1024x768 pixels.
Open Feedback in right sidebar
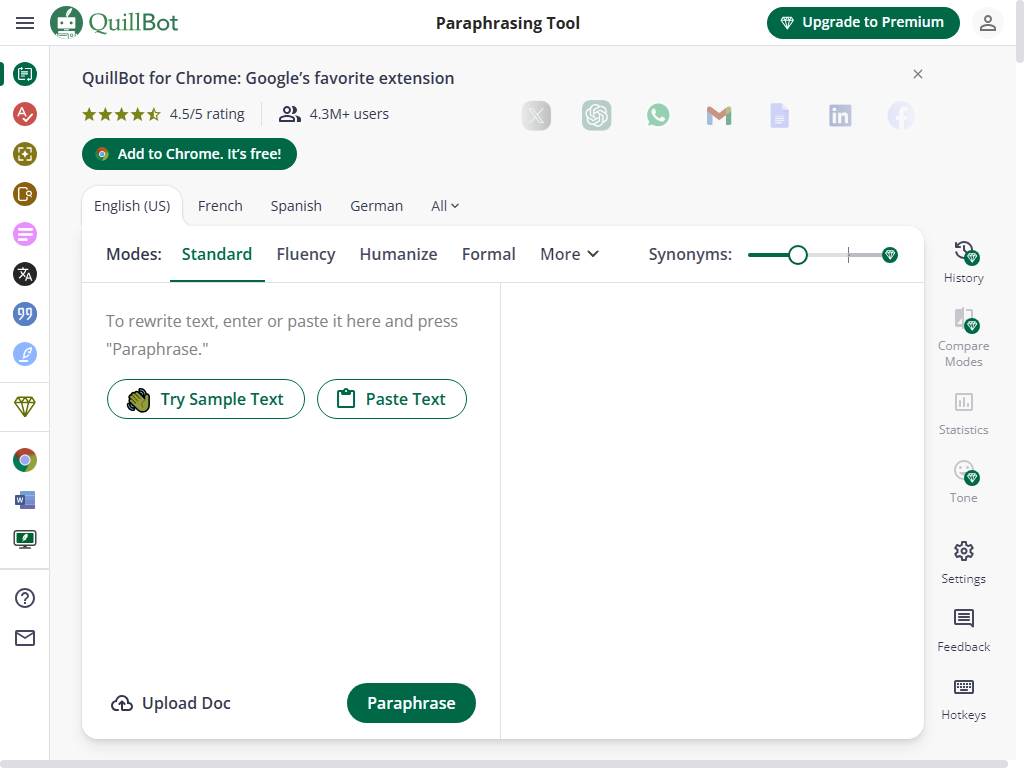pyautogui.click(x=963, y=630)
